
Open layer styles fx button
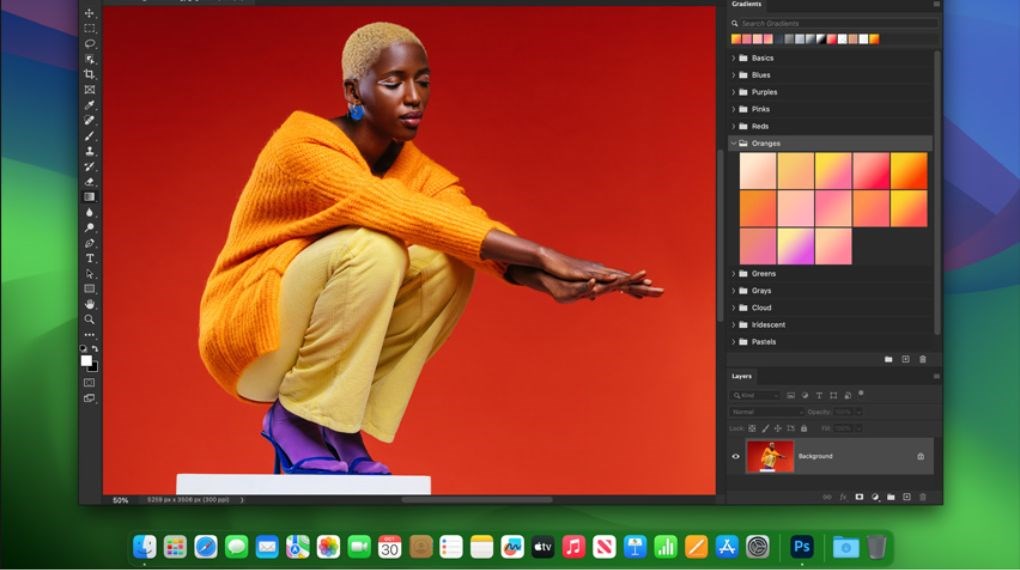[842, 496]
